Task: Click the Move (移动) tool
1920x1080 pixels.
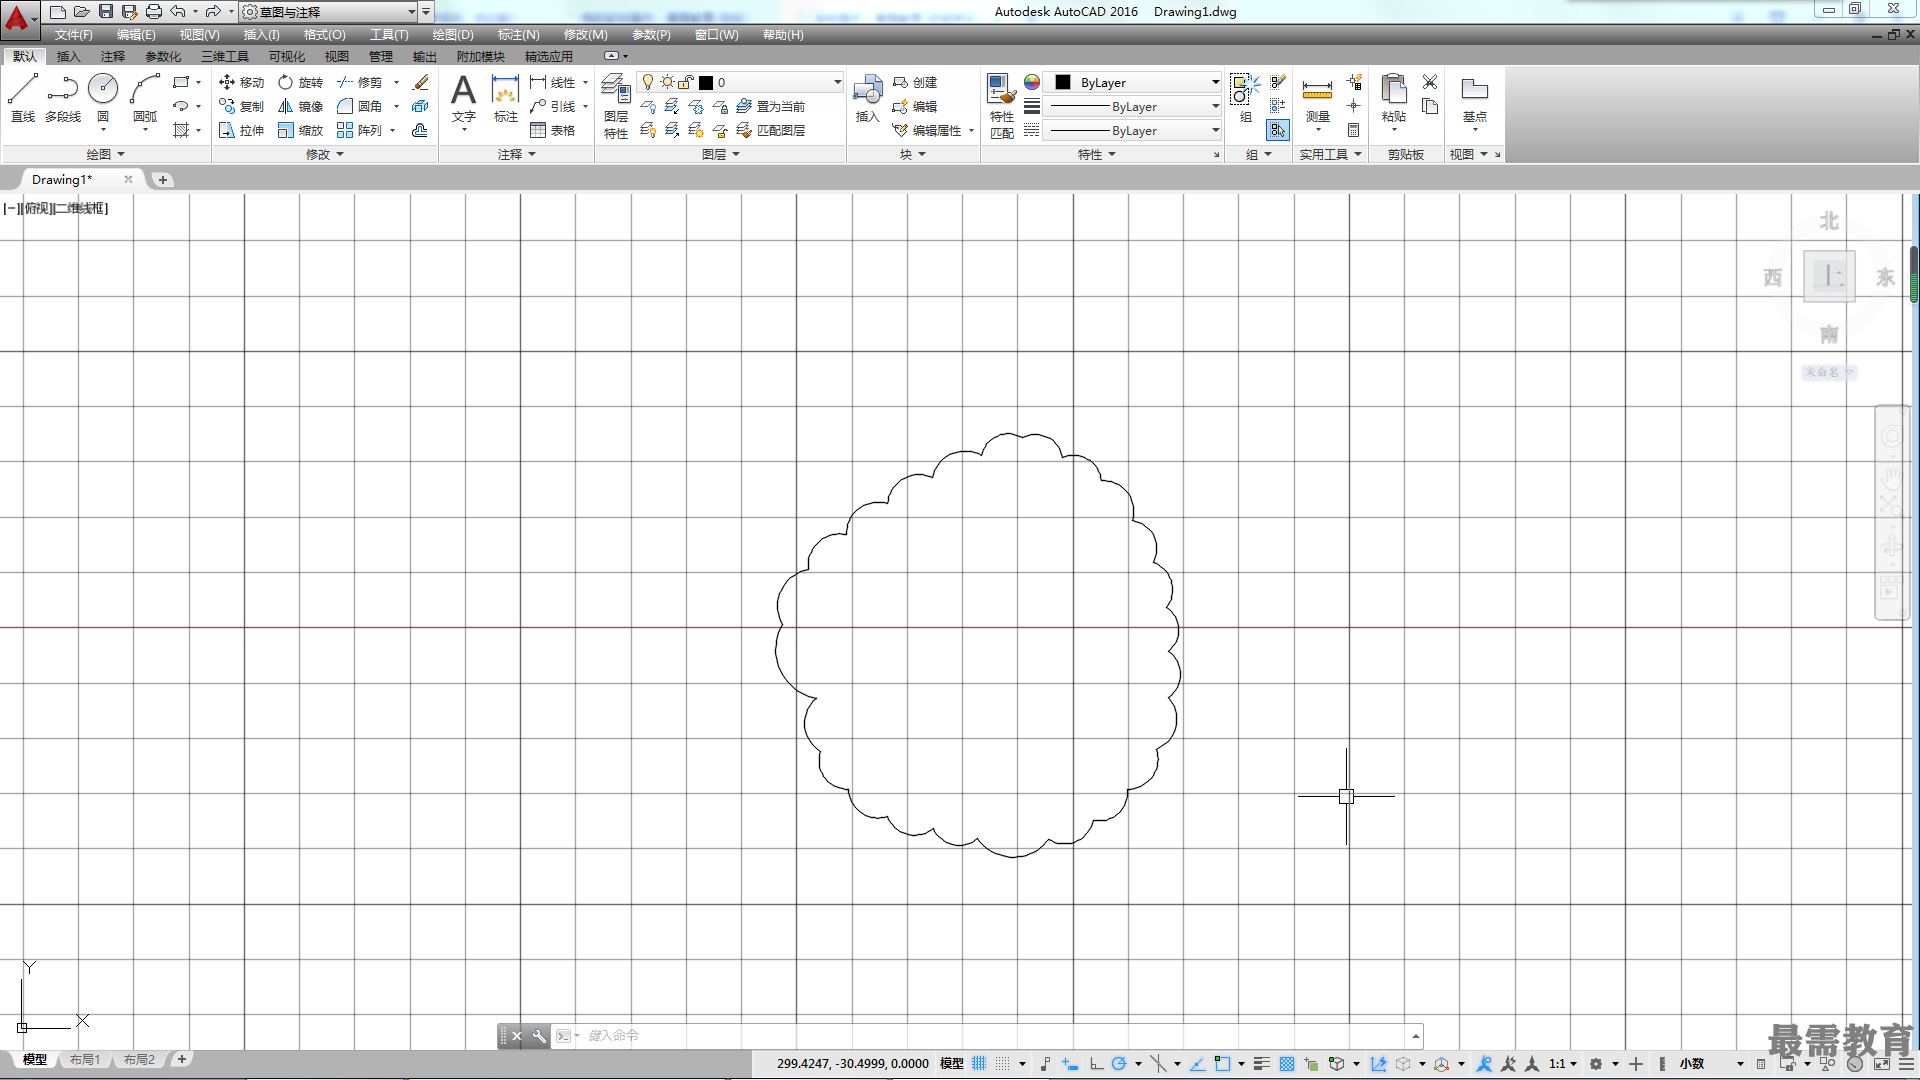Action: [x=241, y=82]
